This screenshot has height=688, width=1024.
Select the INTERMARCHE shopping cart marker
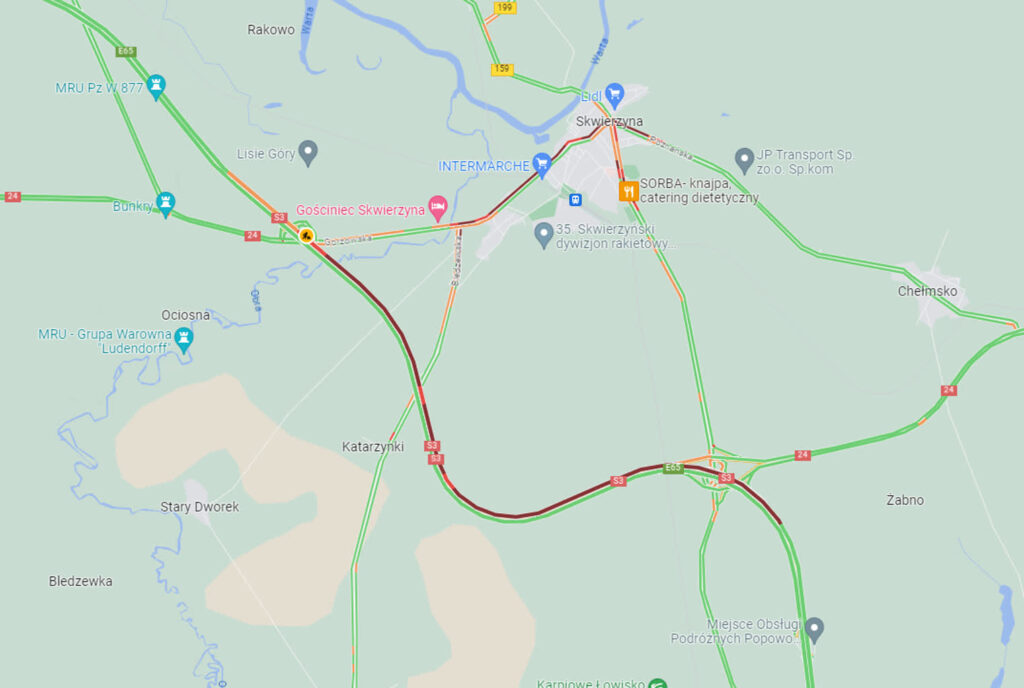pos(541,164)
